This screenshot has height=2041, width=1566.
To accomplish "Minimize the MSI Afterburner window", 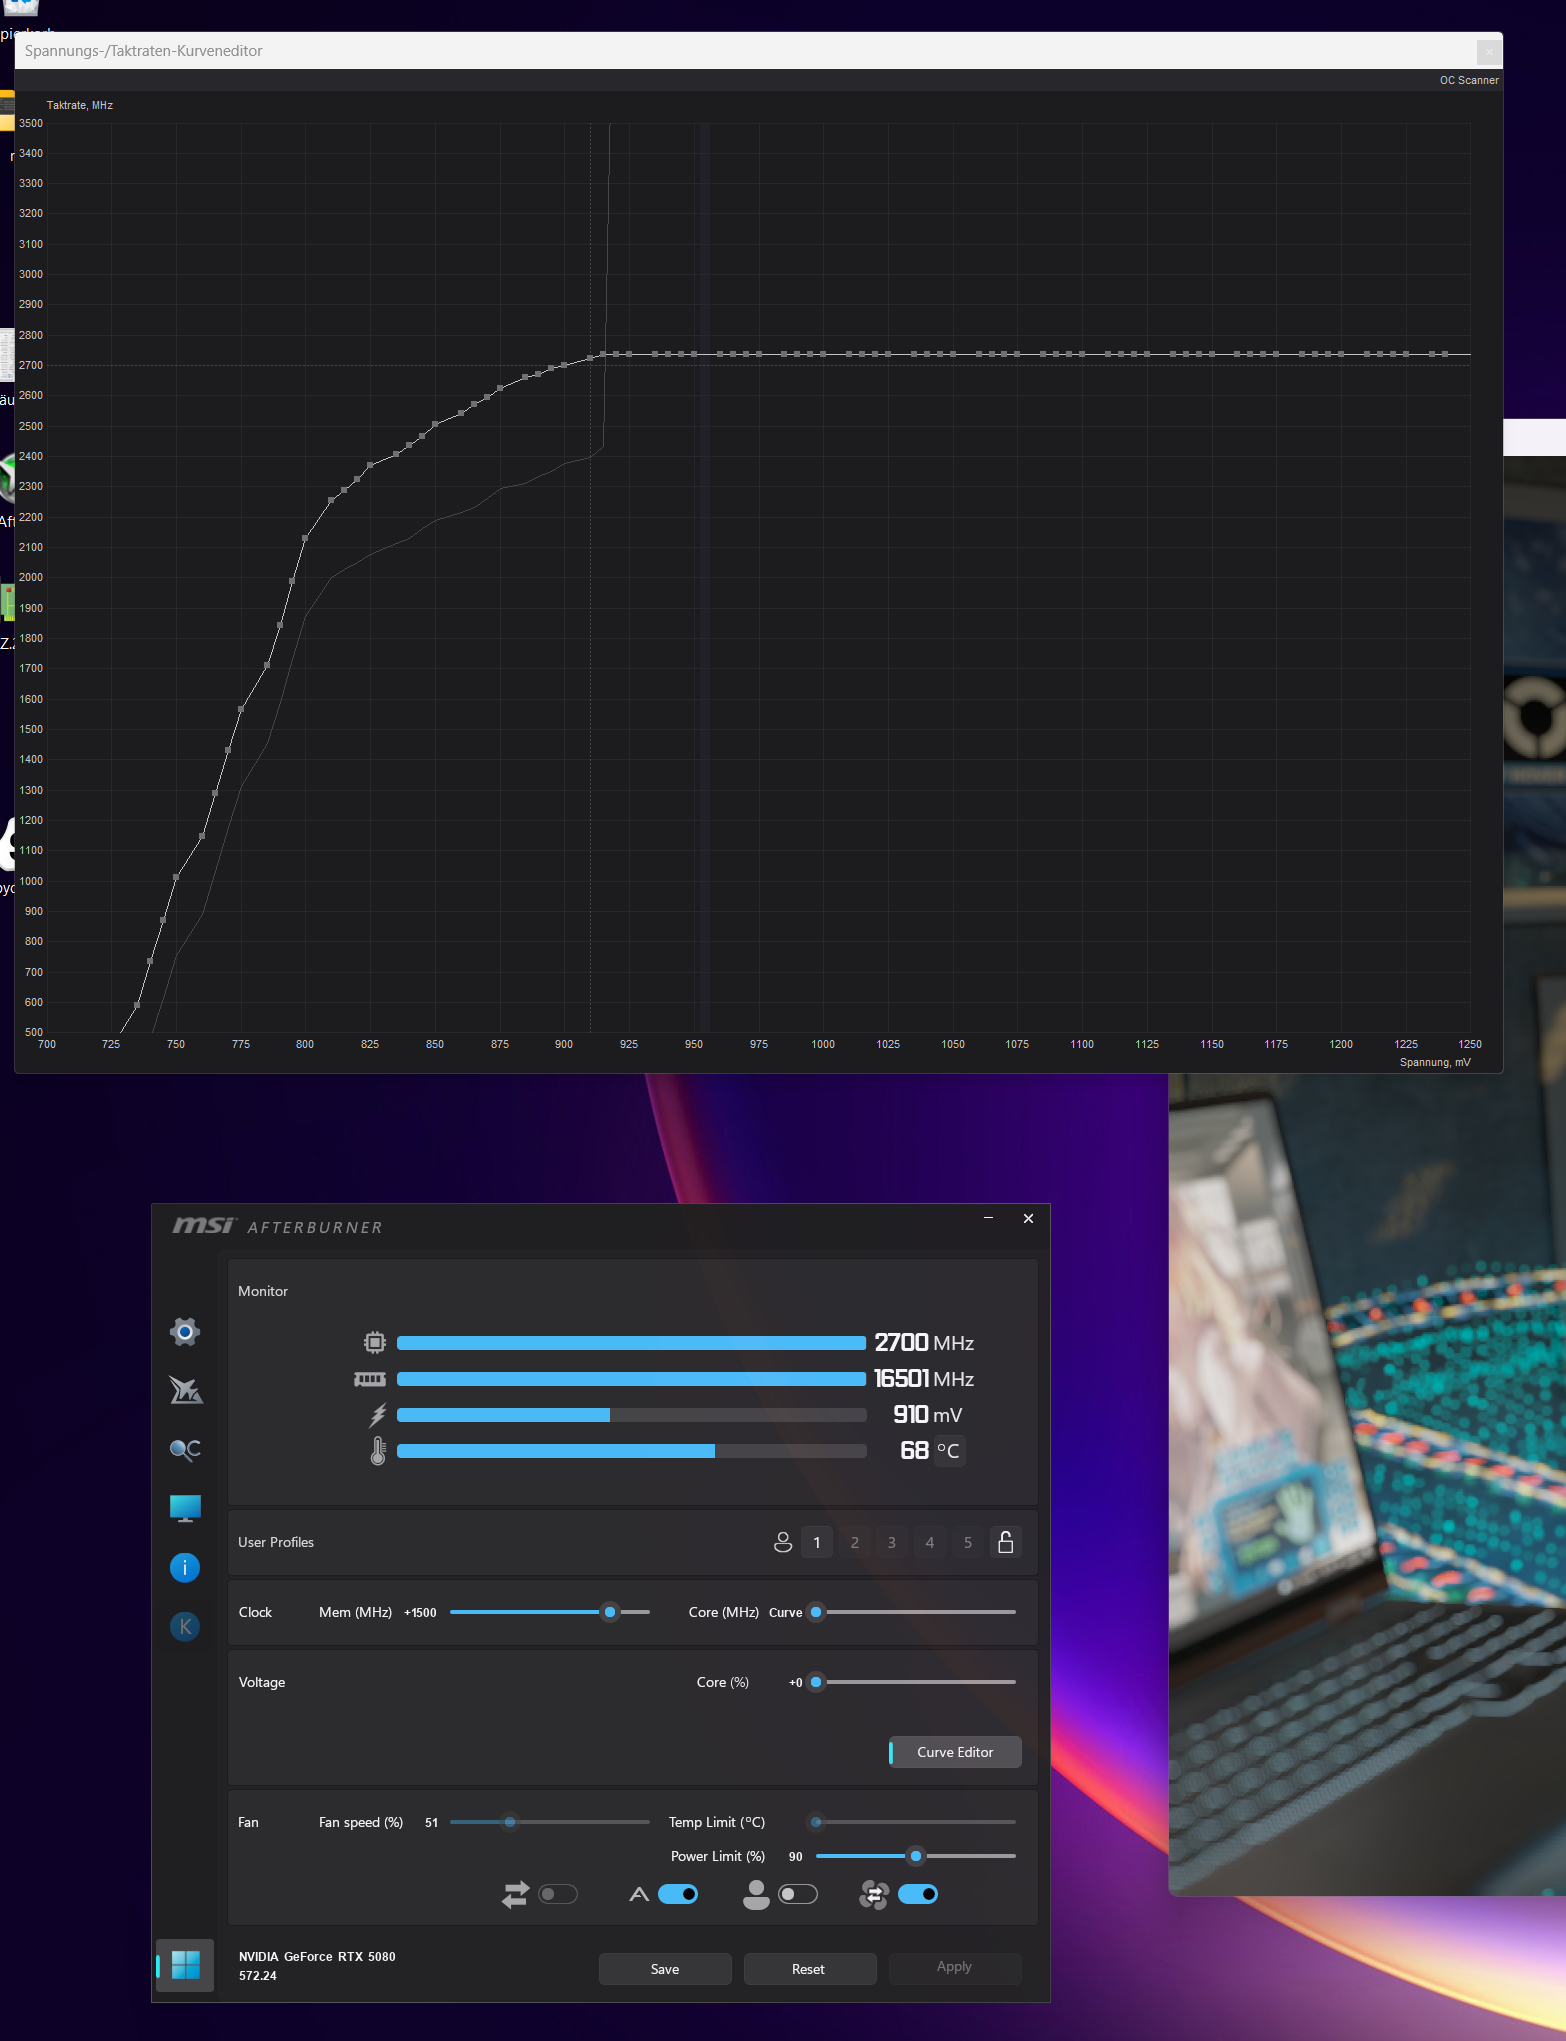I will pos(988,1218).
